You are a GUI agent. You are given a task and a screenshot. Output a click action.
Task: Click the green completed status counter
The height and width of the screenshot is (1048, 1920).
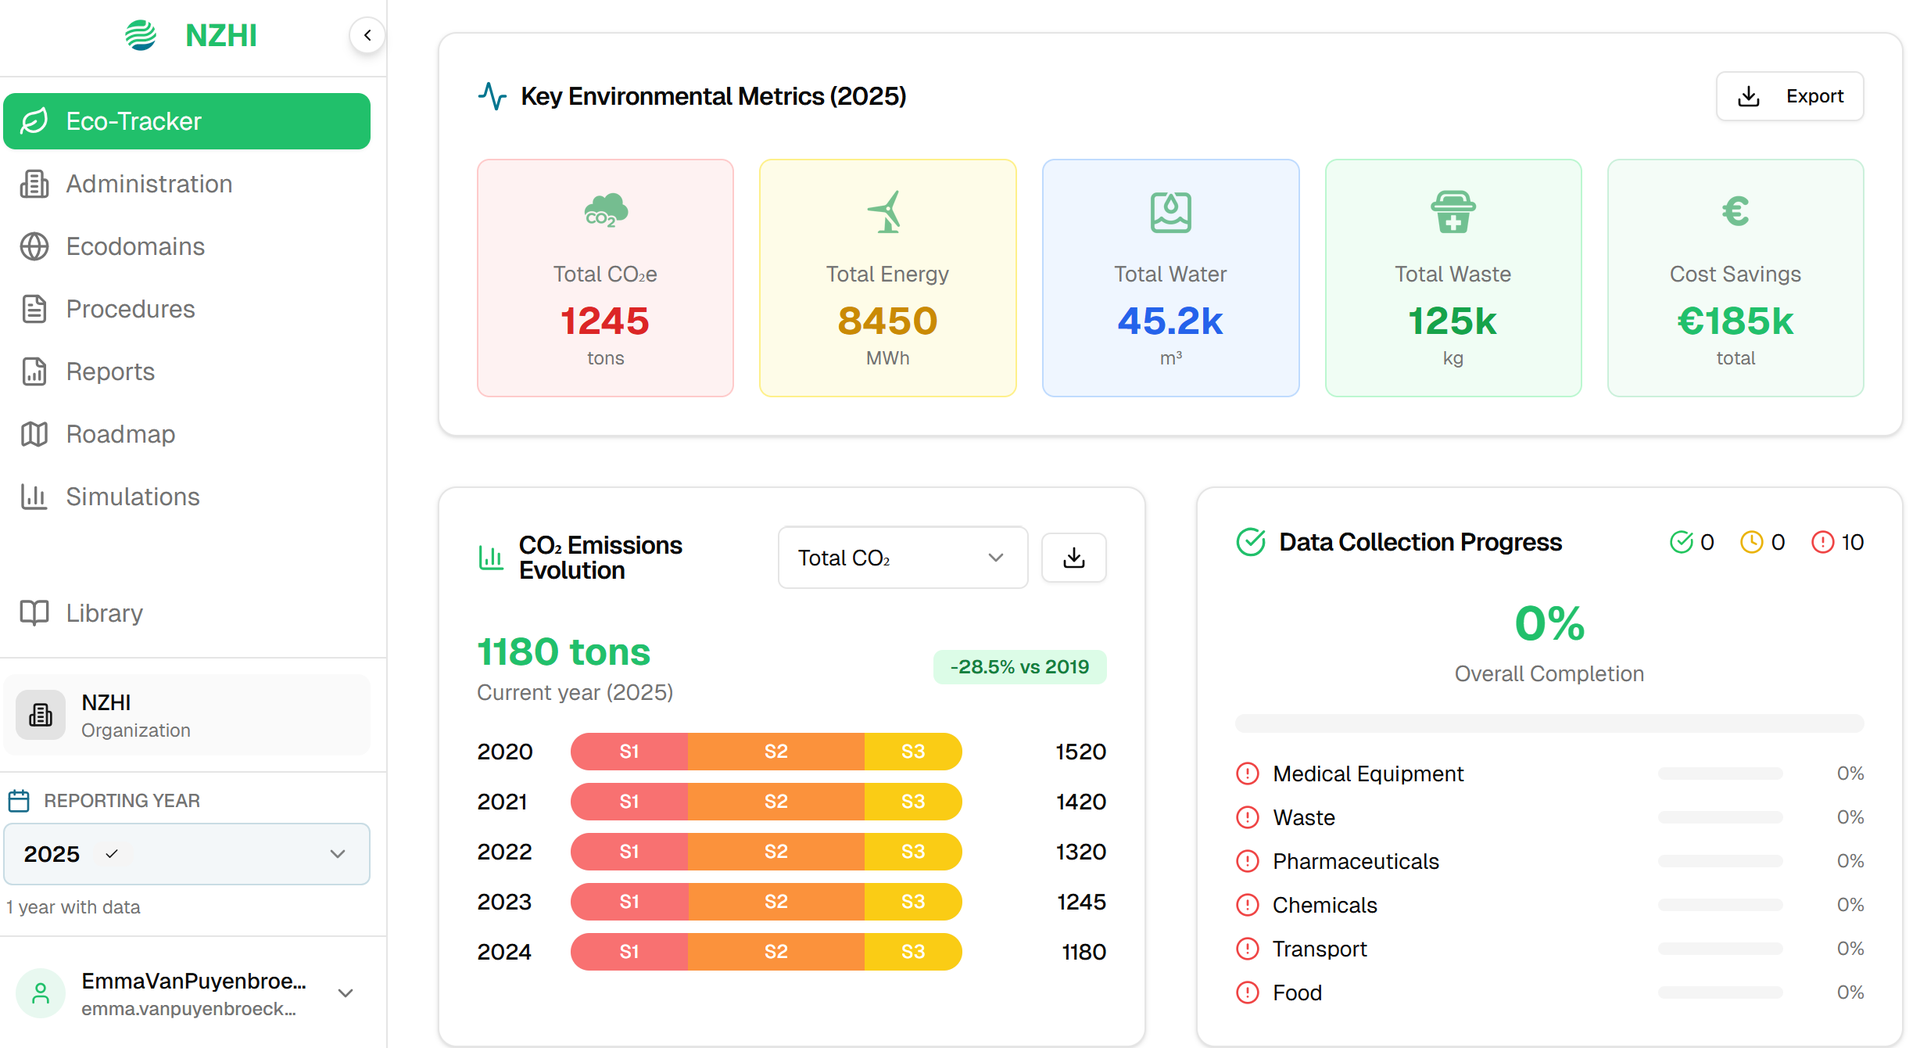pyautogui.click(x=1692, y=542)
